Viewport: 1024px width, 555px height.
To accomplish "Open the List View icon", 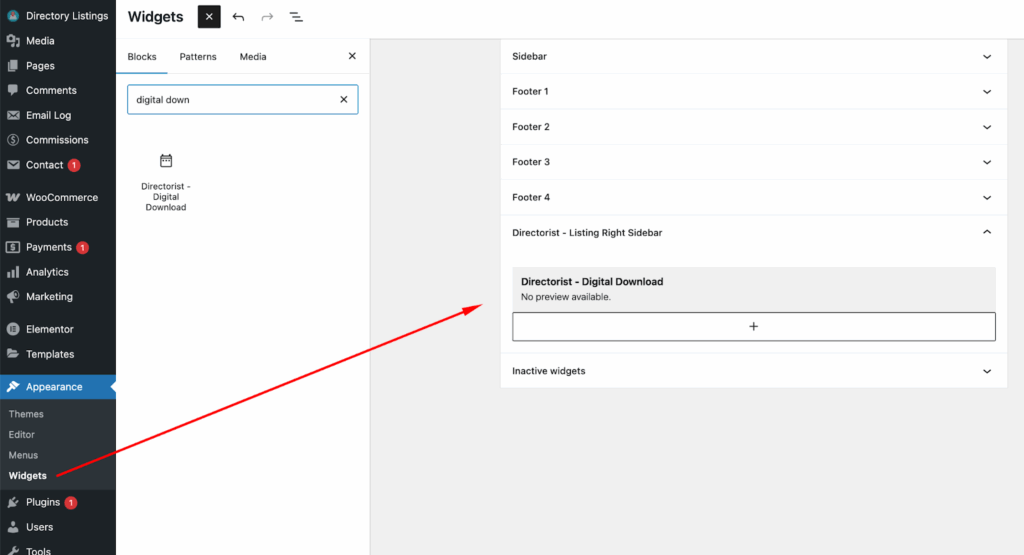I will (296, 17).
